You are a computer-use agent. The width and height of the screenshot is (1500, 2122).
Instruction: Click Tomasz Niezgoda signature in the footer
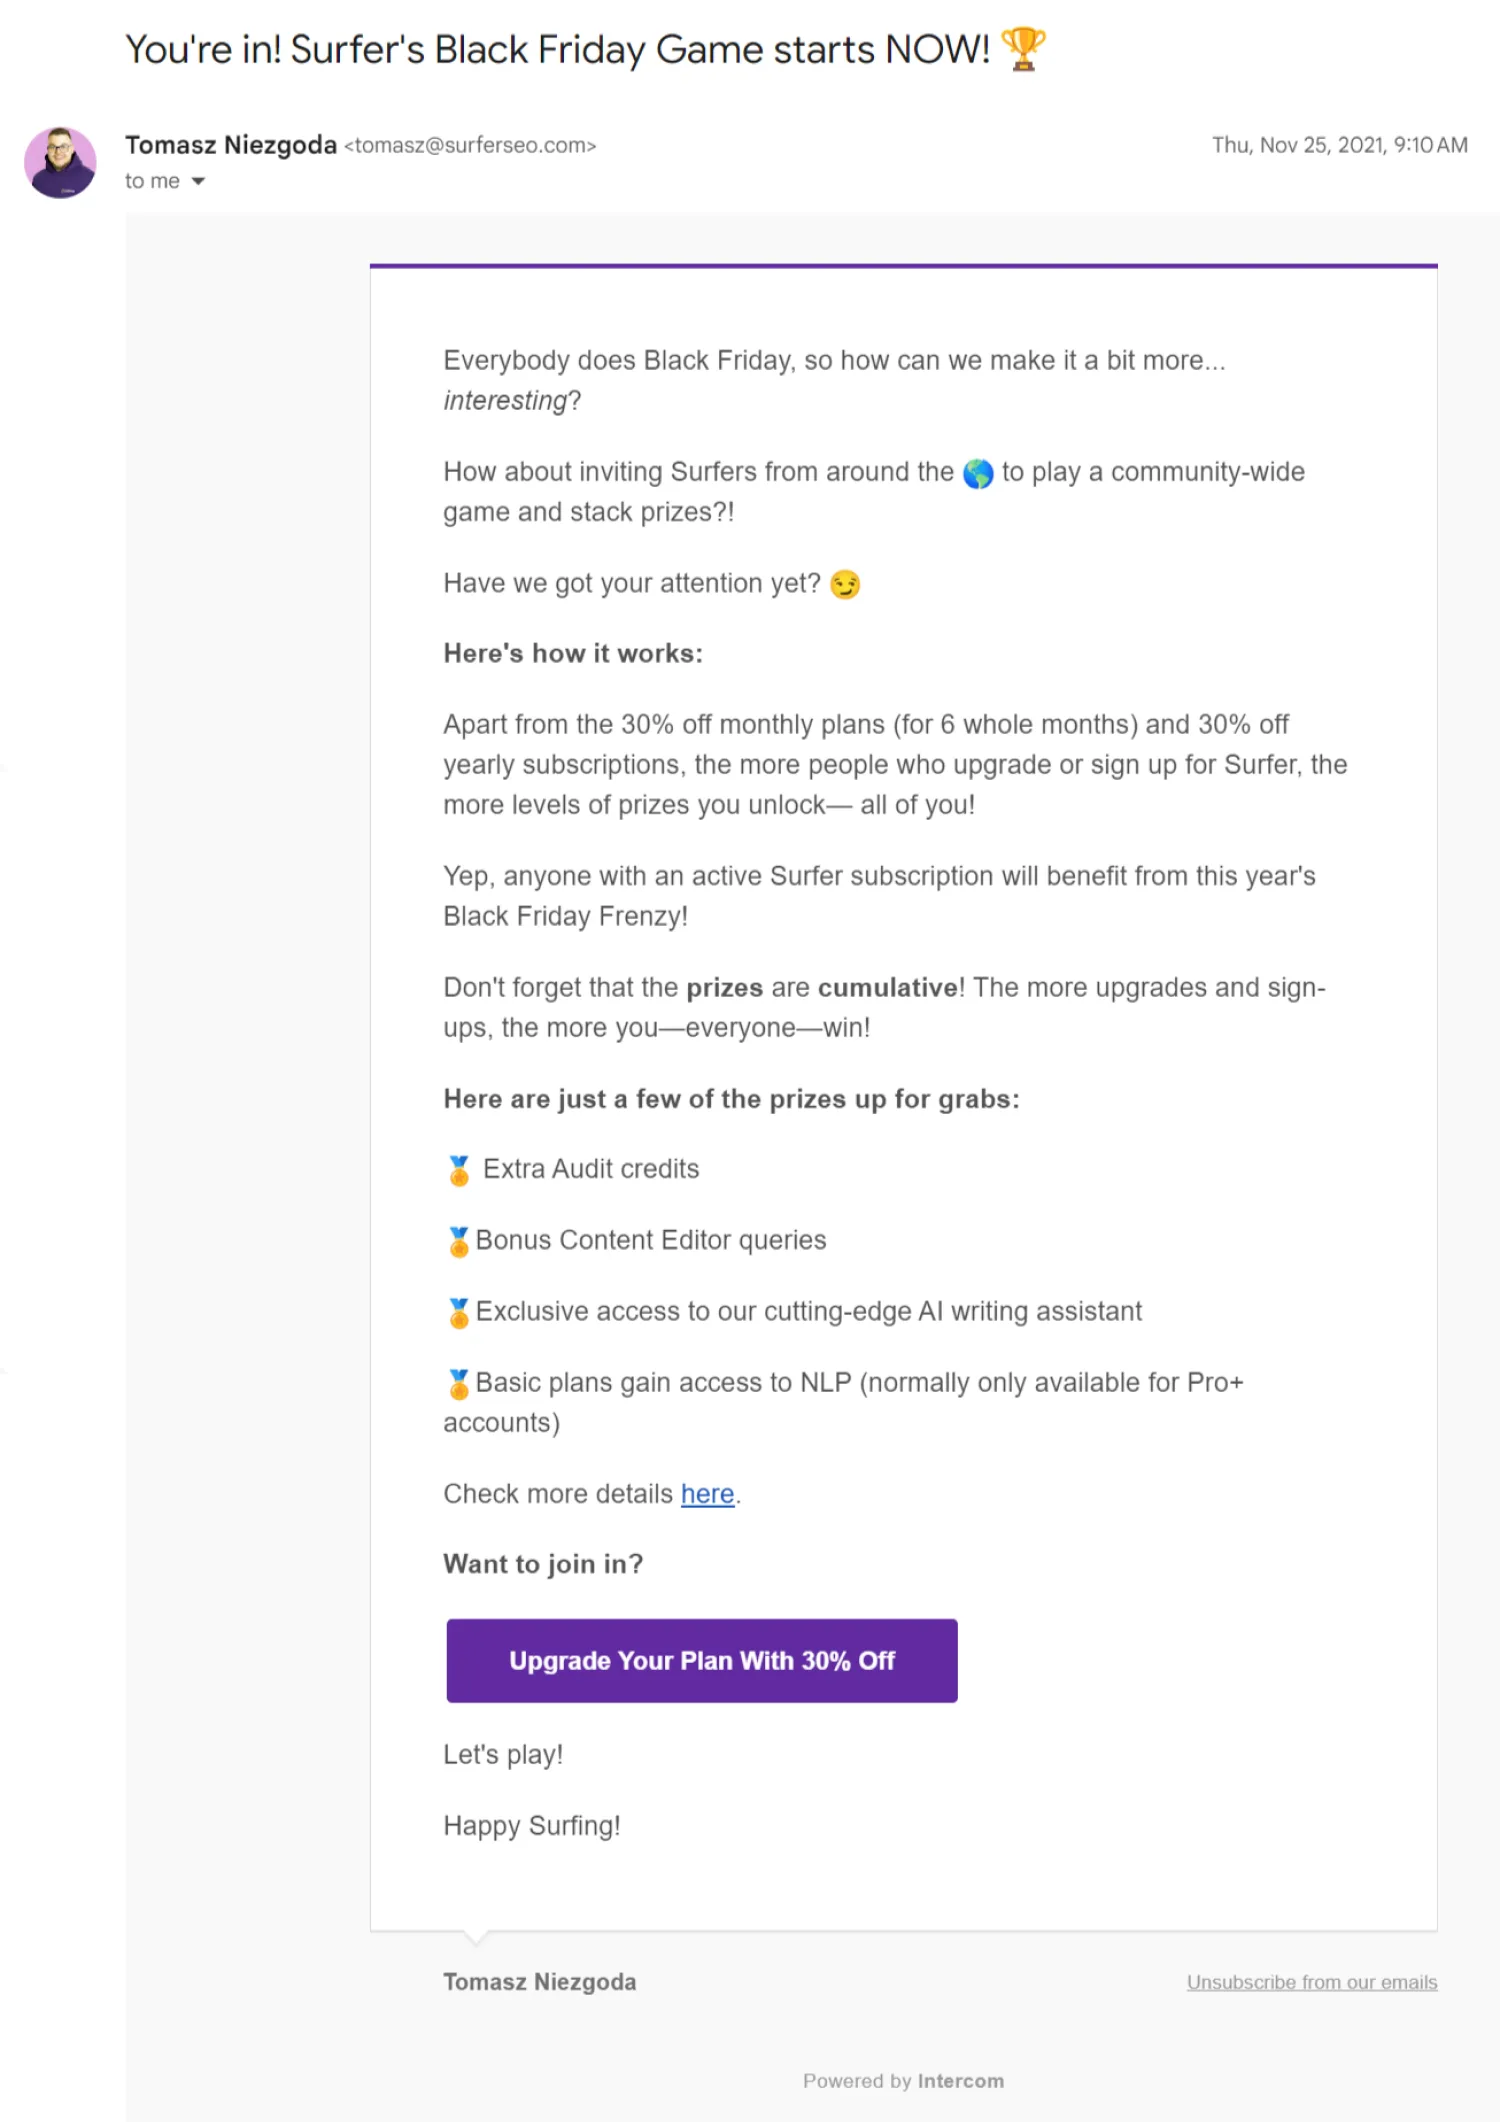coord(539,1982)
